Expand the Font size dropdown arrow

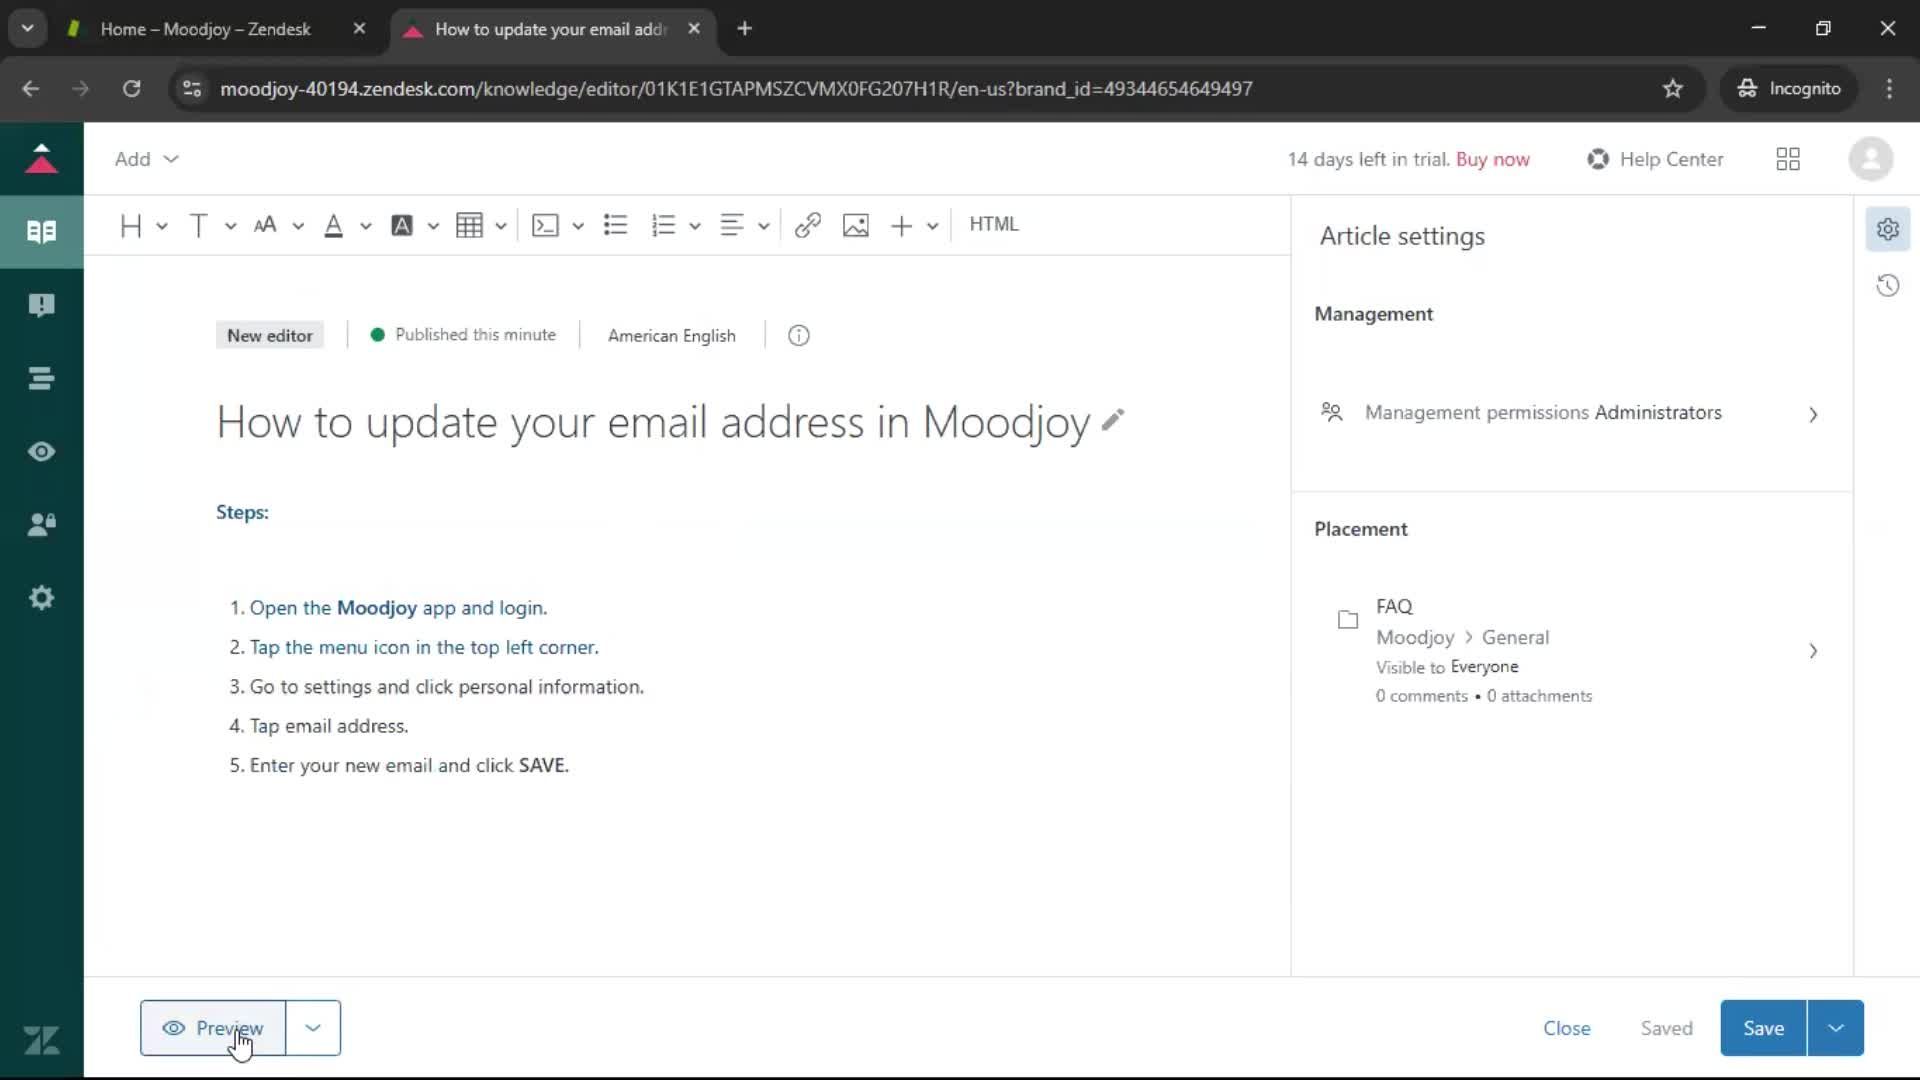tap(298, 226)
